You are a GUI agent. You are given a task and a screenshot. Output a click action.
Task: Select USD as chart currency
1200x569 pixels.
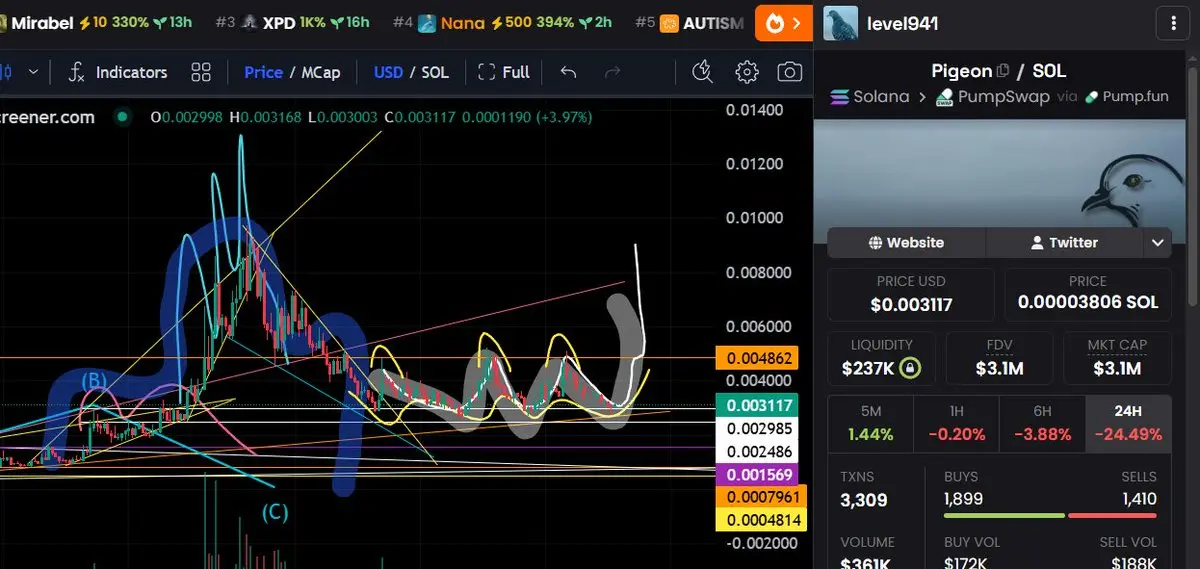point(388,72)
